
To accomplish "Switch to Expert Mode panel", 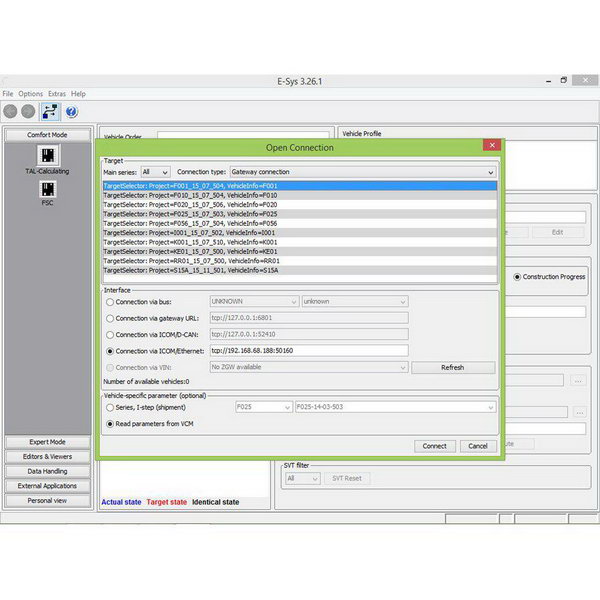I will click(x=47, y=442).
